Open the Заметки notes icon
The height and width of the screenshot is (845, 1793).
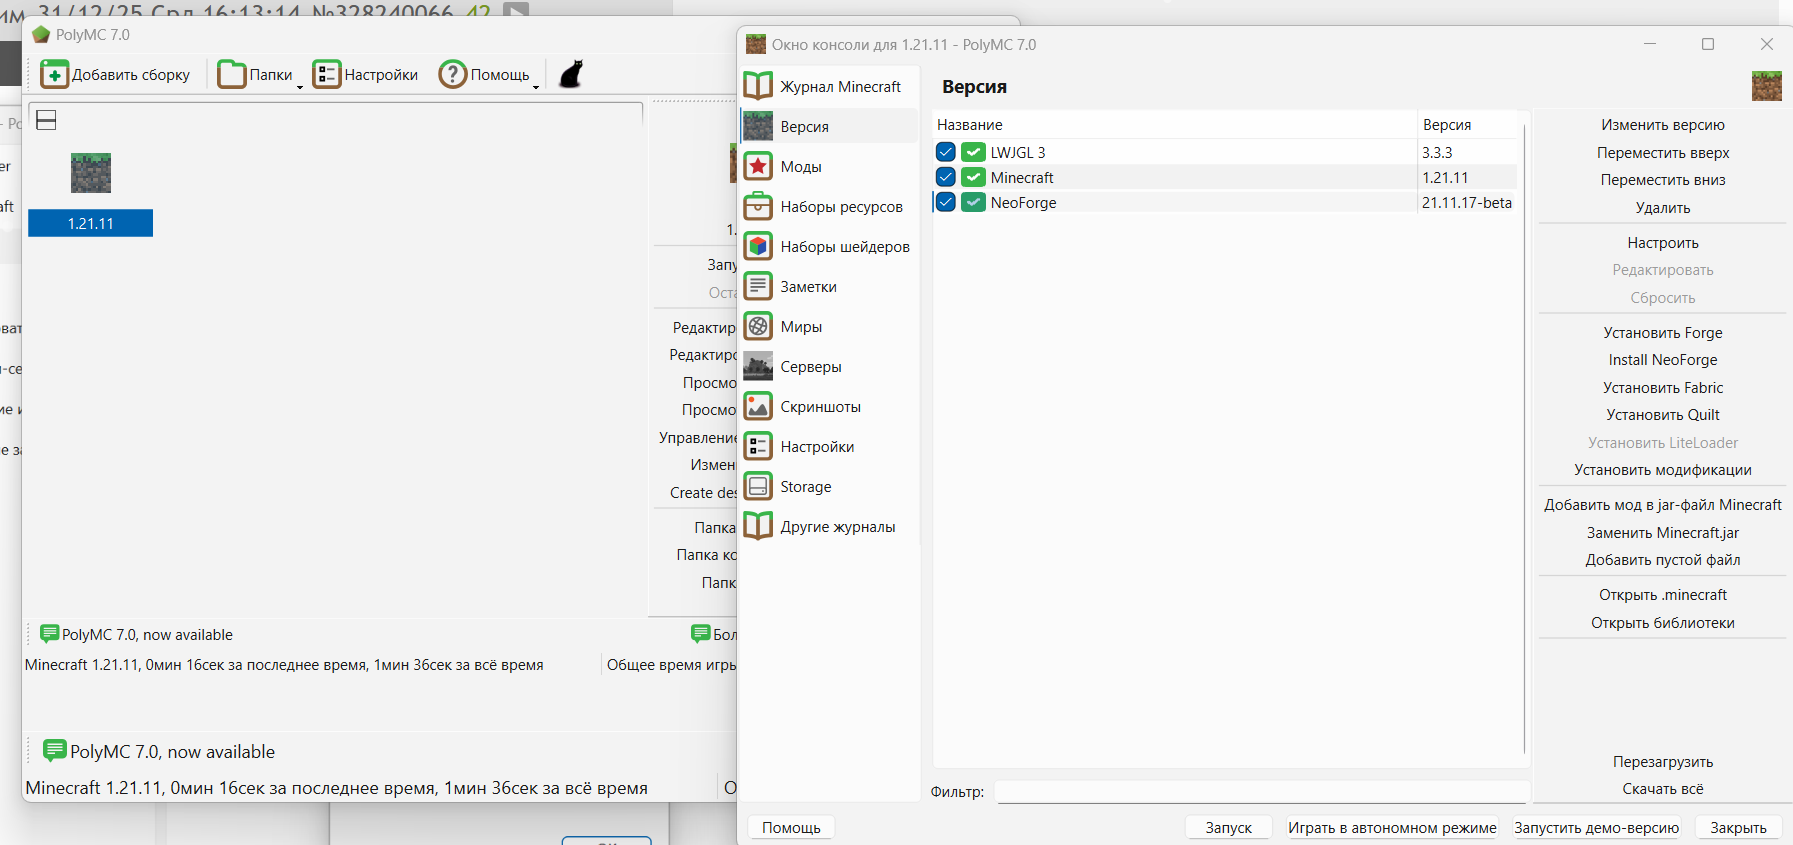pyautogui.click(x=758, y=286)
